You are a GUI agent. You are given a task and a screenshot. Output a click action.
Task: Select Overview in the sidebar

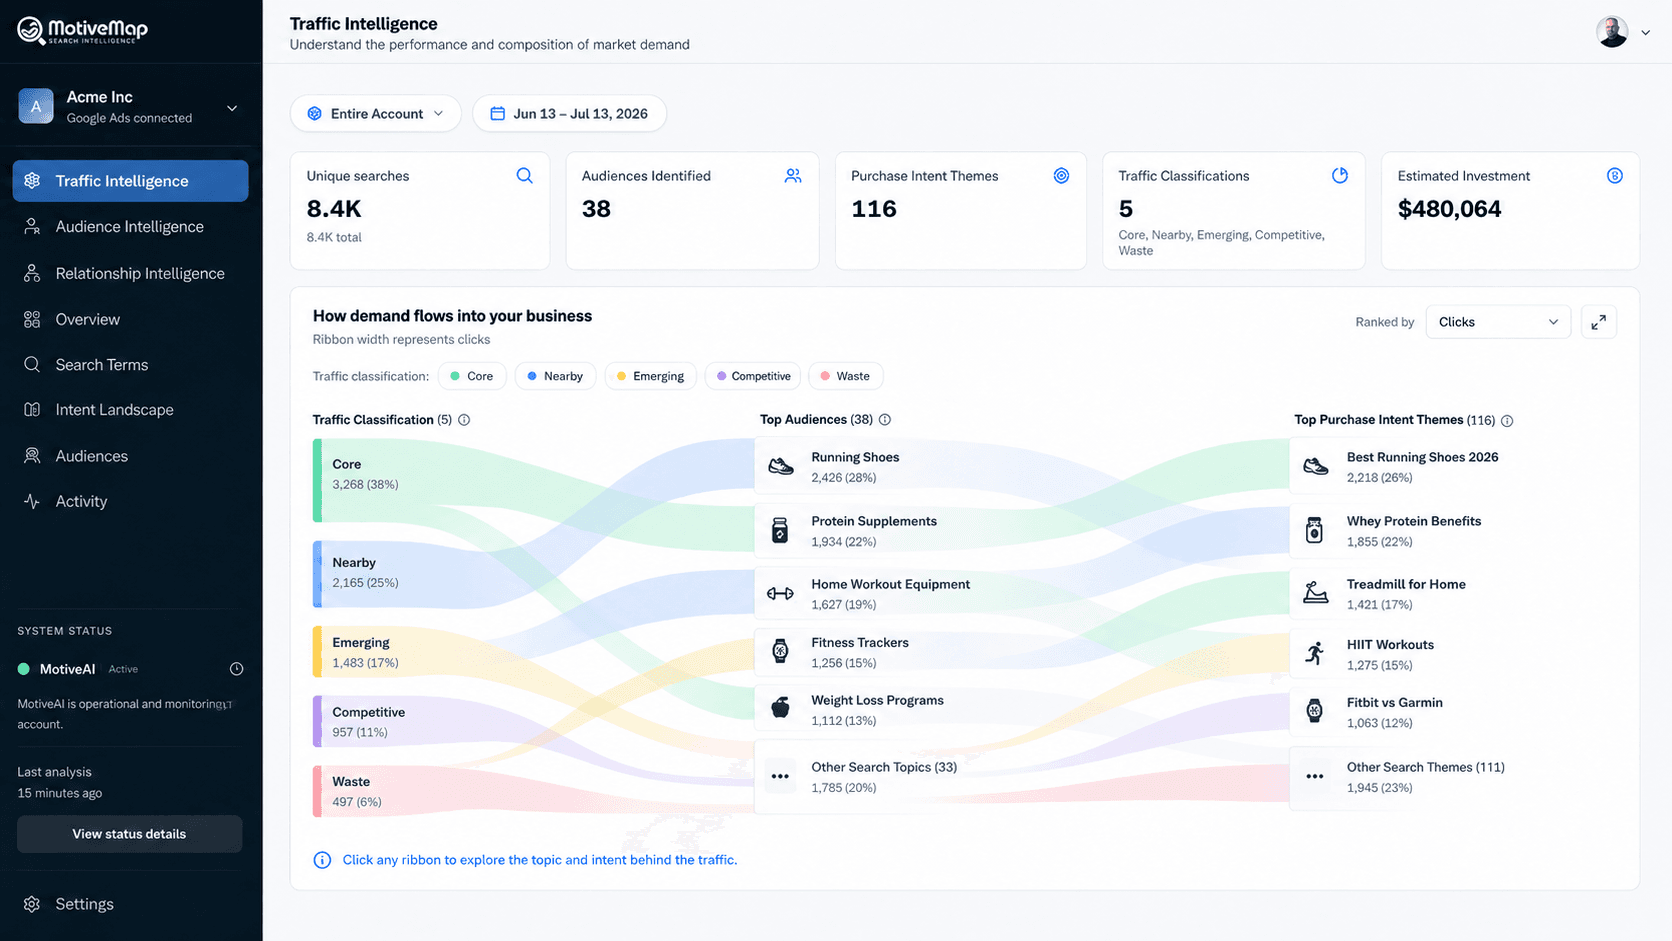130,320
